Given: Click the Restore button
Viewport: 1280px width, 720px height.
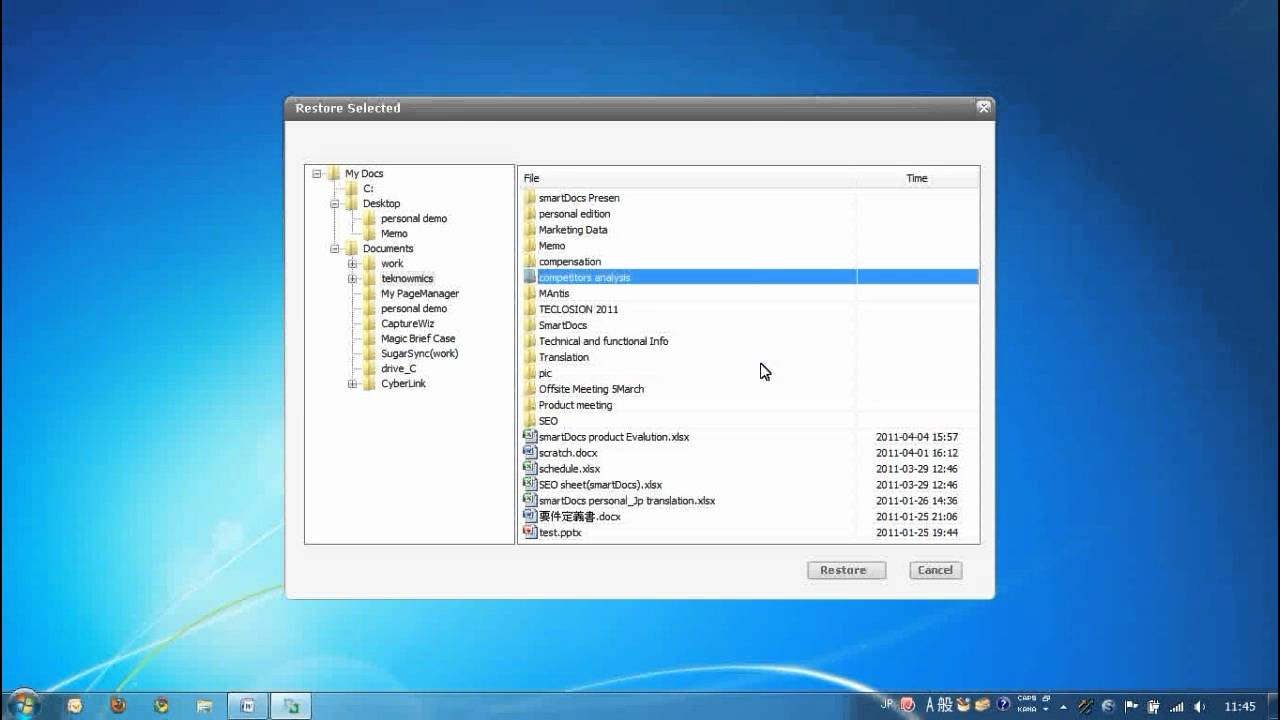Looking at the screenshot, I should (846, 570).
